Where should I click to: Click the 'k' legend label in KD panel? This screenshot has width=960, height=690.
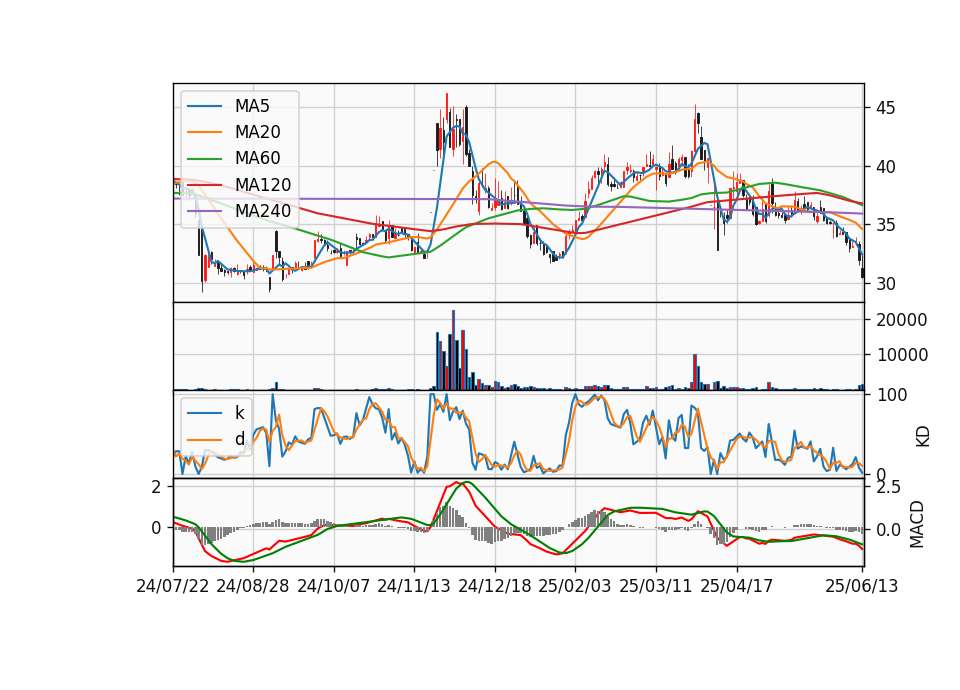tap(239, 413)
